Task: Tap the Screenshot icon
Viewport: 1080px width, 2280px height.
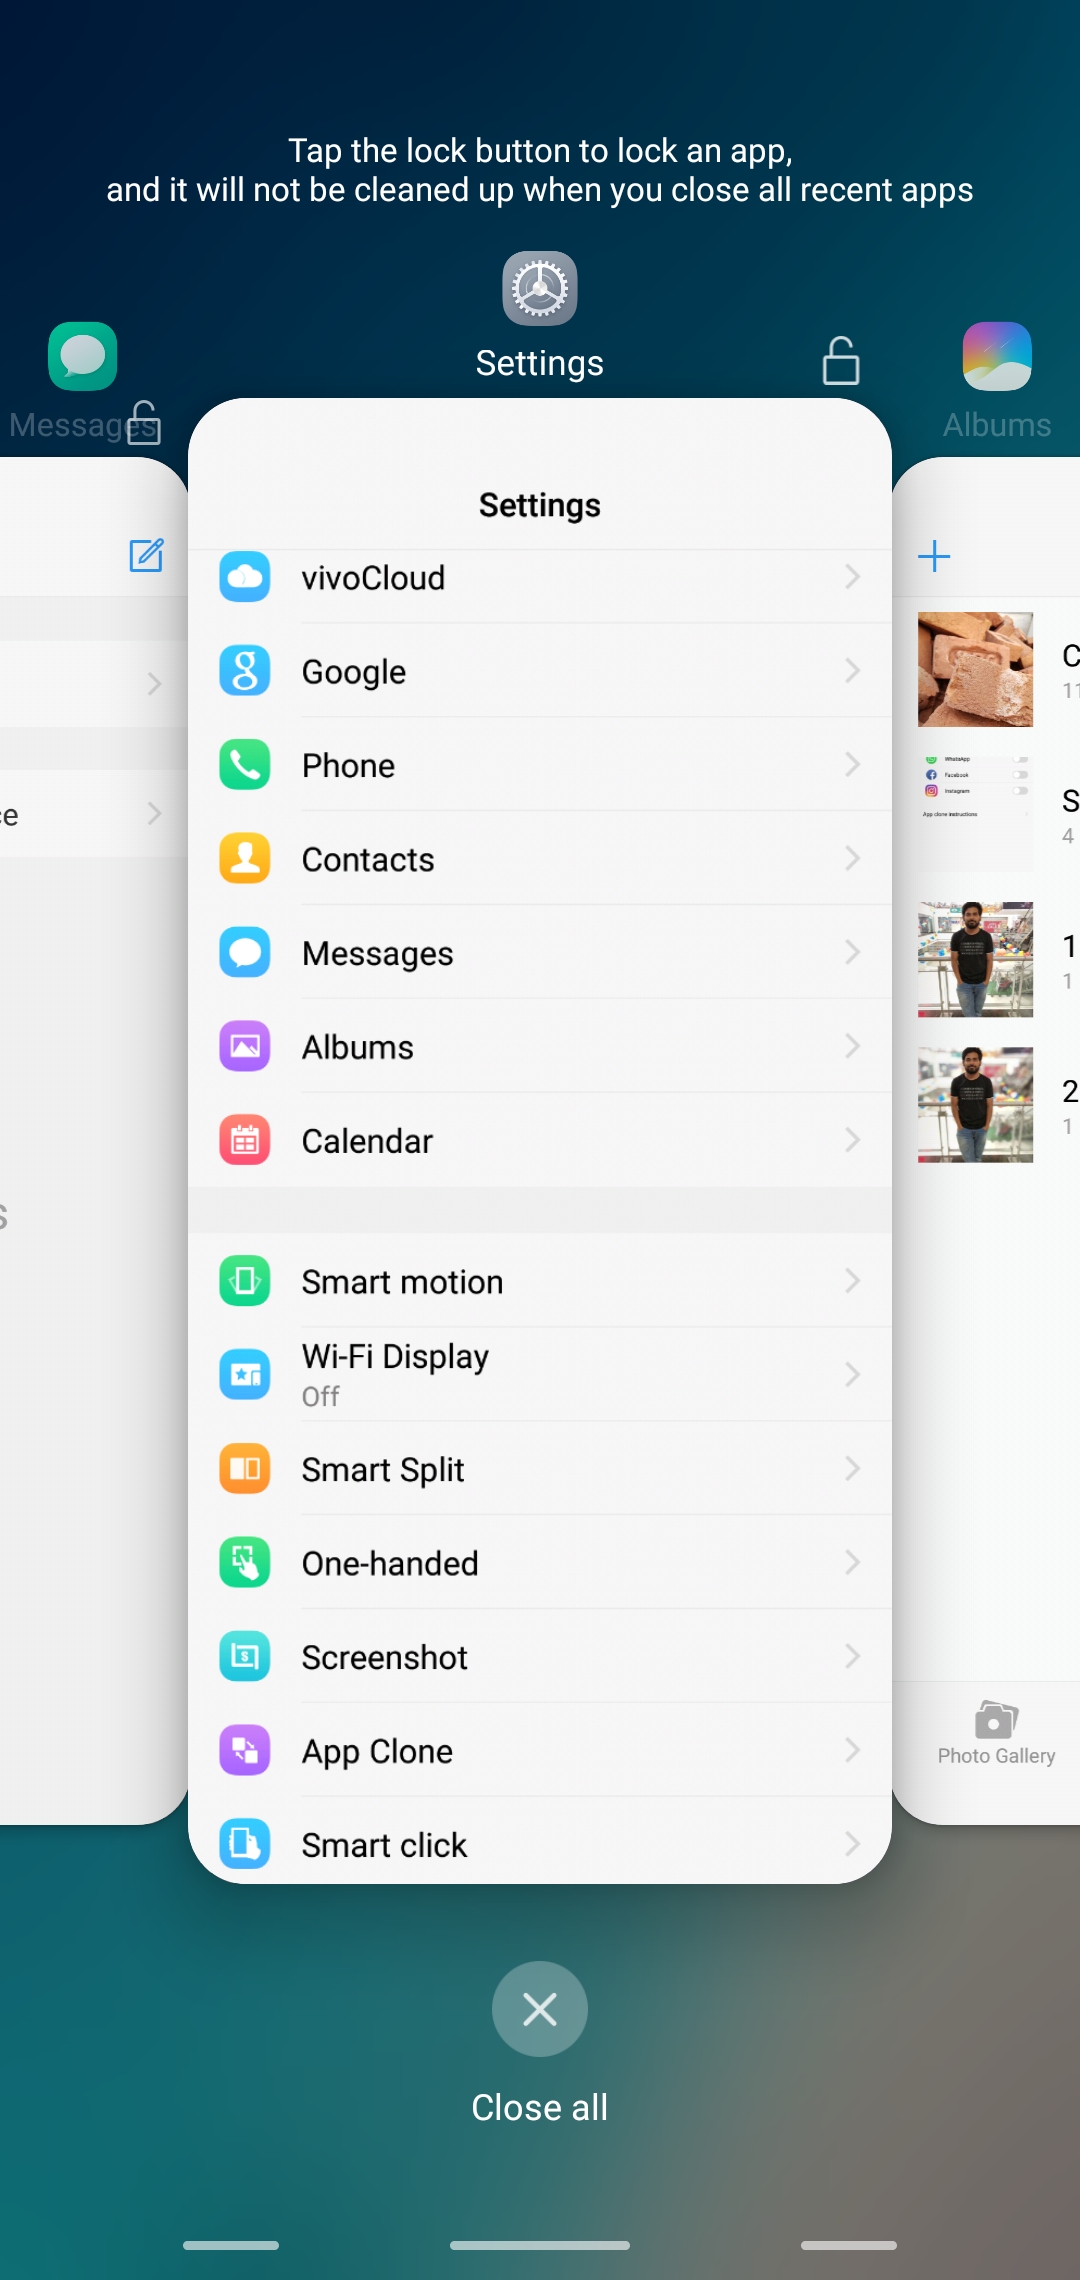Action: [x=245, y=1657]
